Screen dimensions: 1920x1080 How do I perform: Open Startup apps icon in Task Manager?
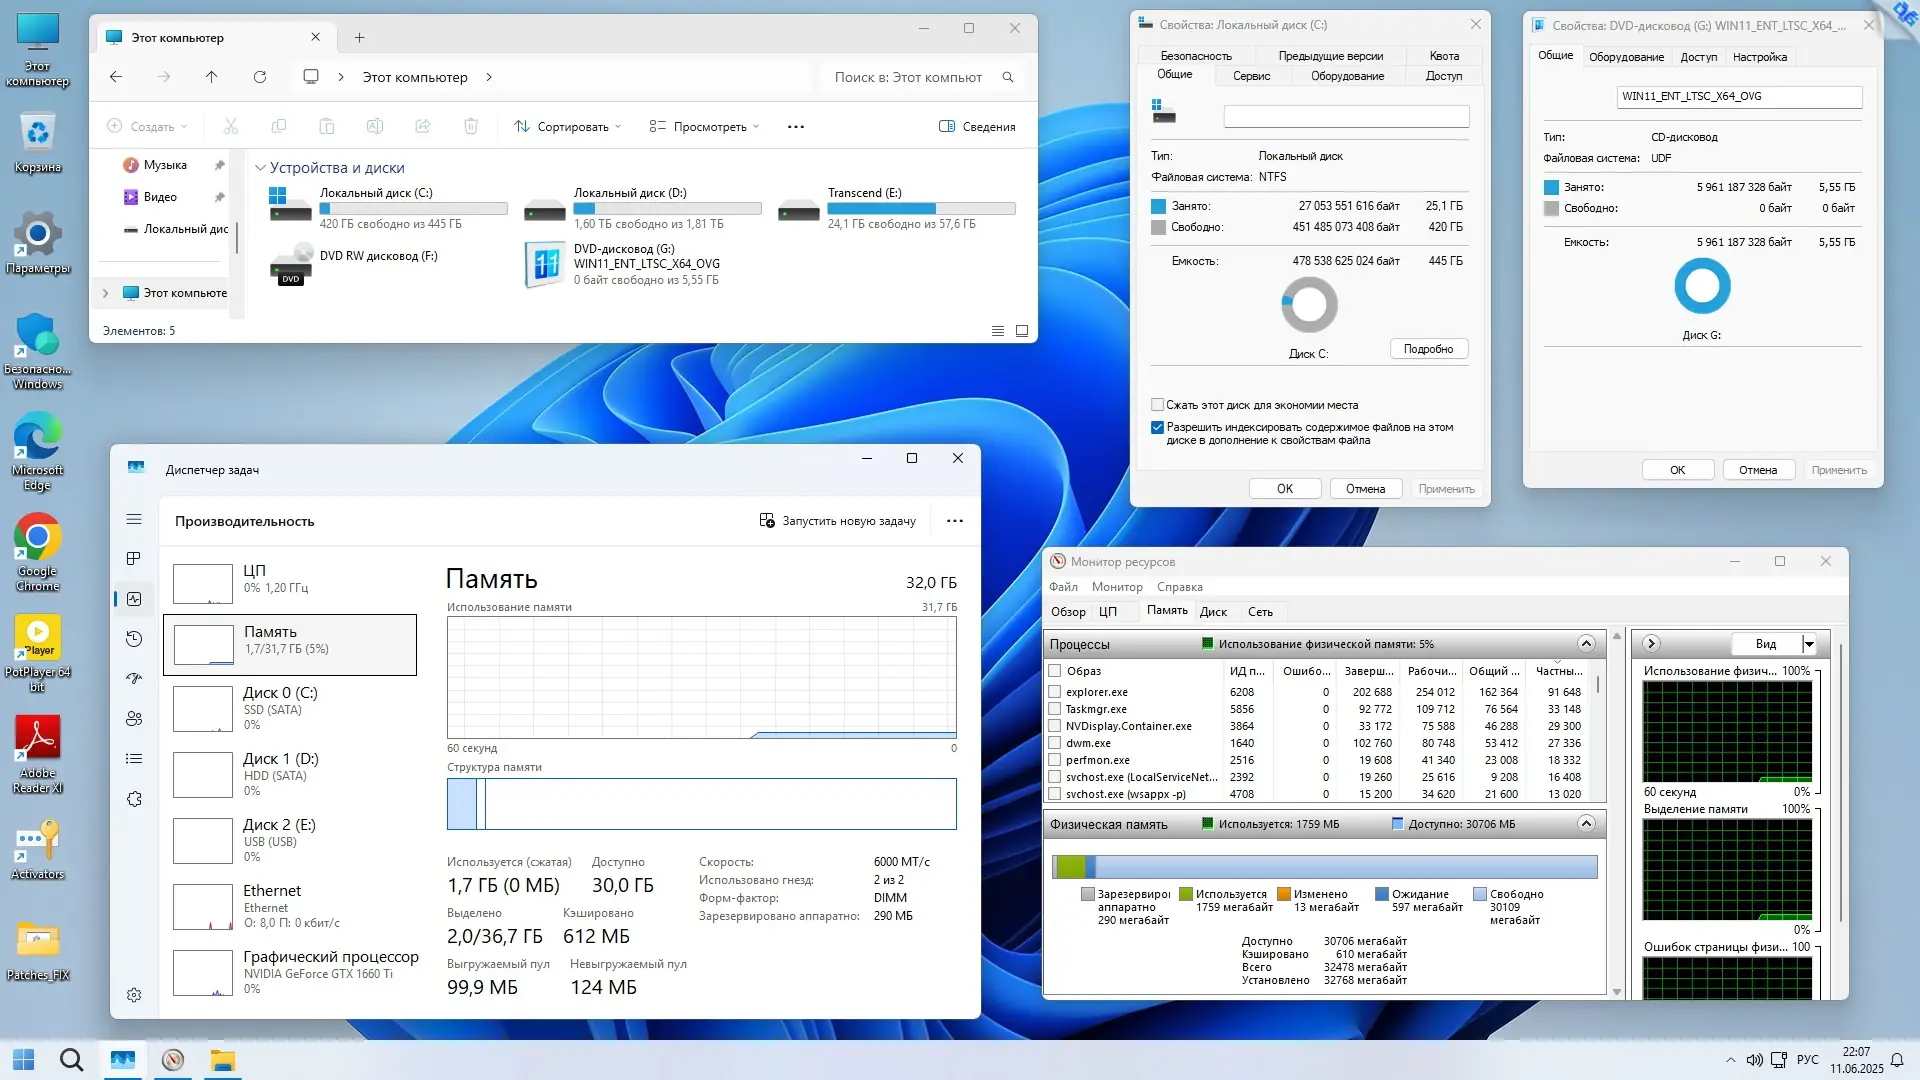pos(134,679)
